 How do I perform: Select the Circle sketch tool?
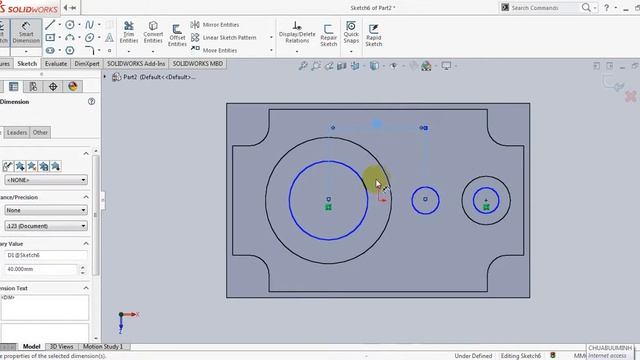(70, 25)
